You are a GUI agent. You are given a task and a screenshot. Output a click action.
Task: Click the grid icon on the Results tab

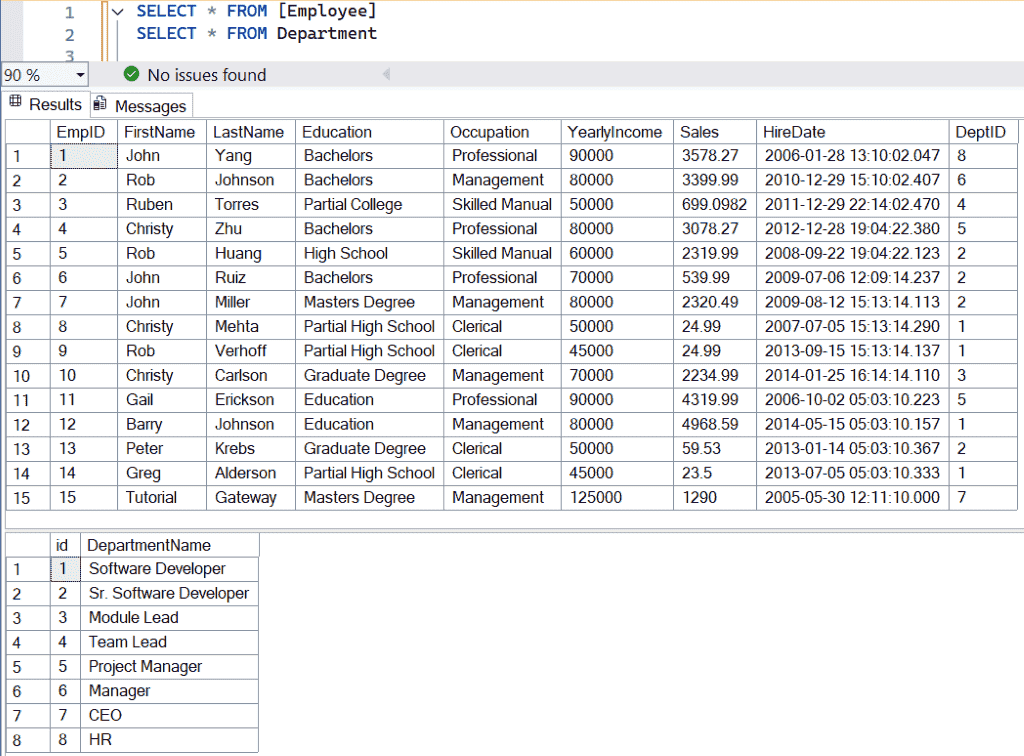pos(17,104)
